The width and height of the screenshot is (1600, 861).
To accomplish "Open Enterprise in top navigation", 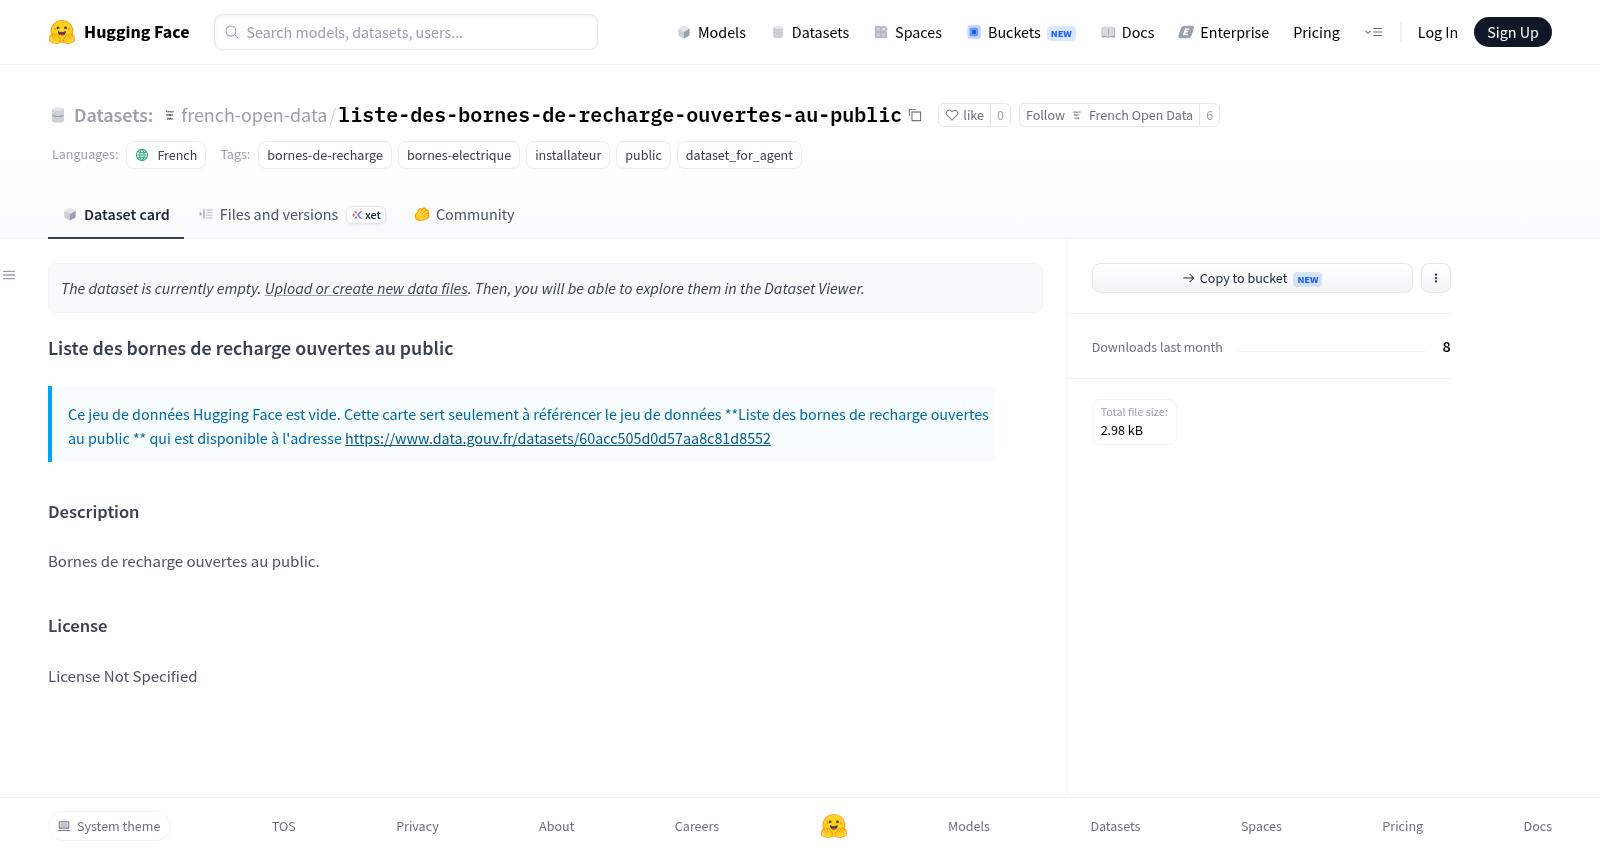I will tap(1223, 32).
